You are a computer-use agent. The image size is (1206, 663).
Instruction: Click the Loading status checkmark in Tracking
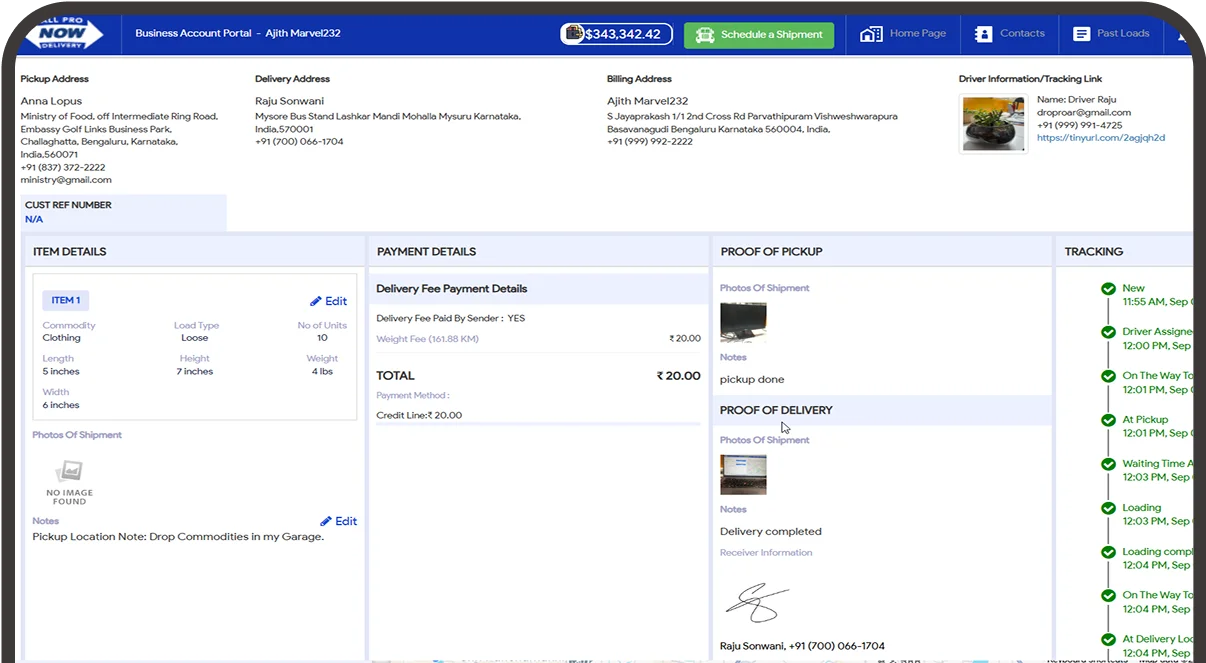(1108, 508)
